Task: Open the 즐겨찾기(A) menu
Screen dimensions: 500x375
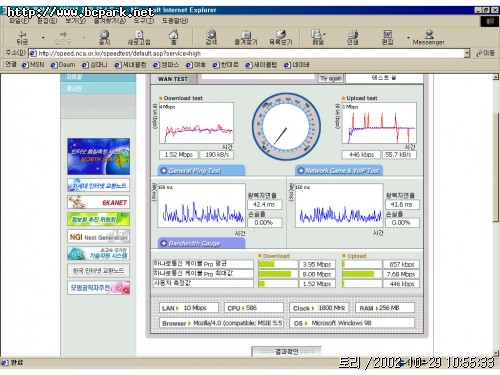Action: tap(110, 21)
